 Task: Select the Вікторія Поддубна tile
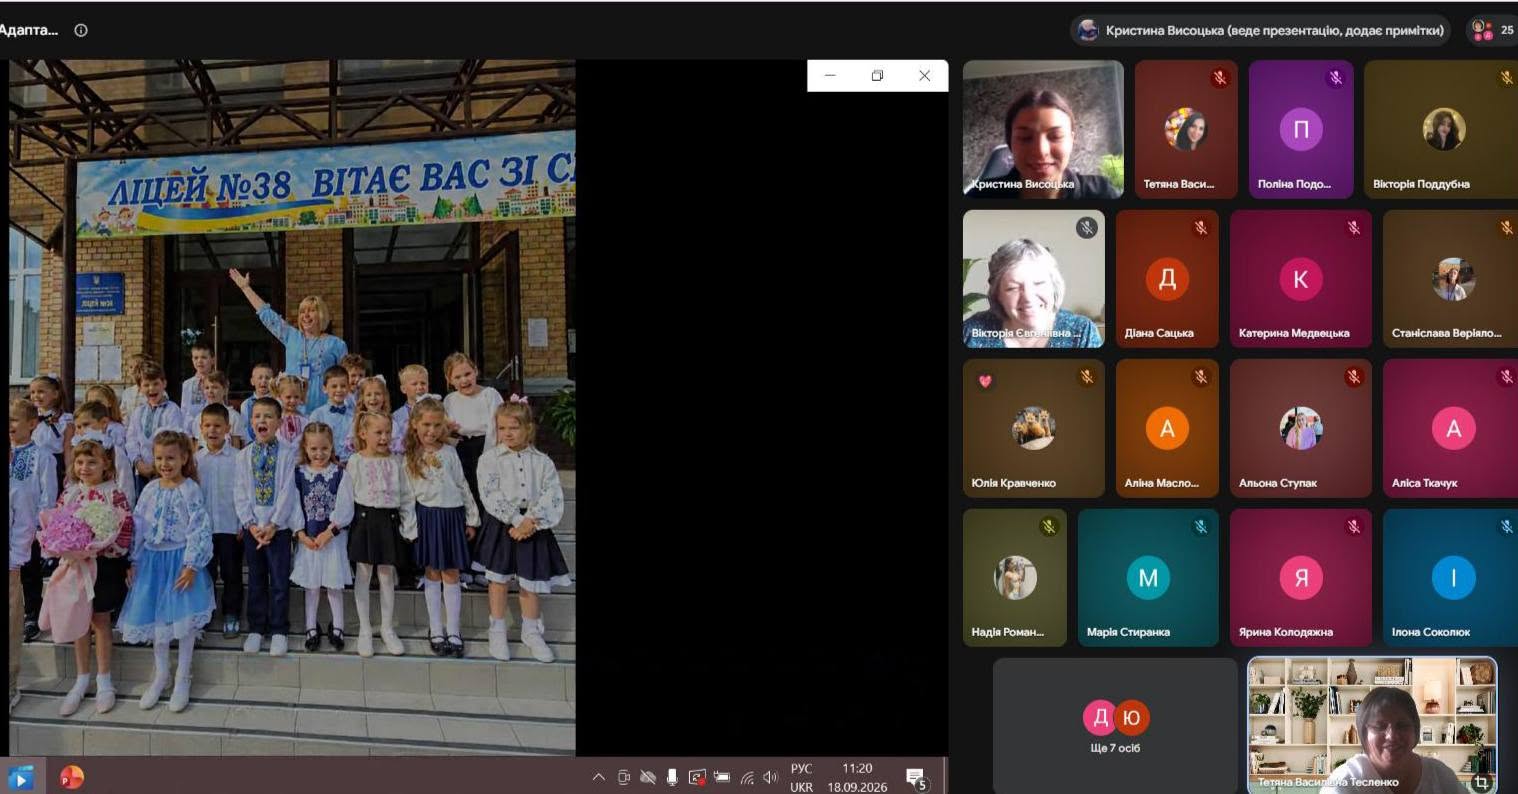[x=1441, y=129]
